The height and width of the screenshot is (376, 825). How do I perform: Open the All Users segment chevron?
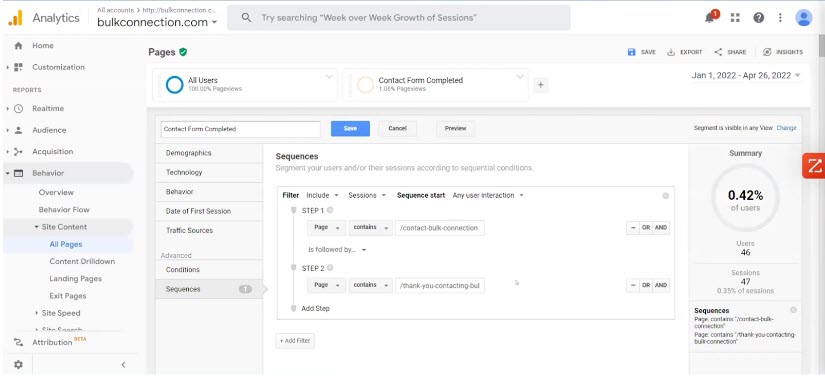[329, 77]
